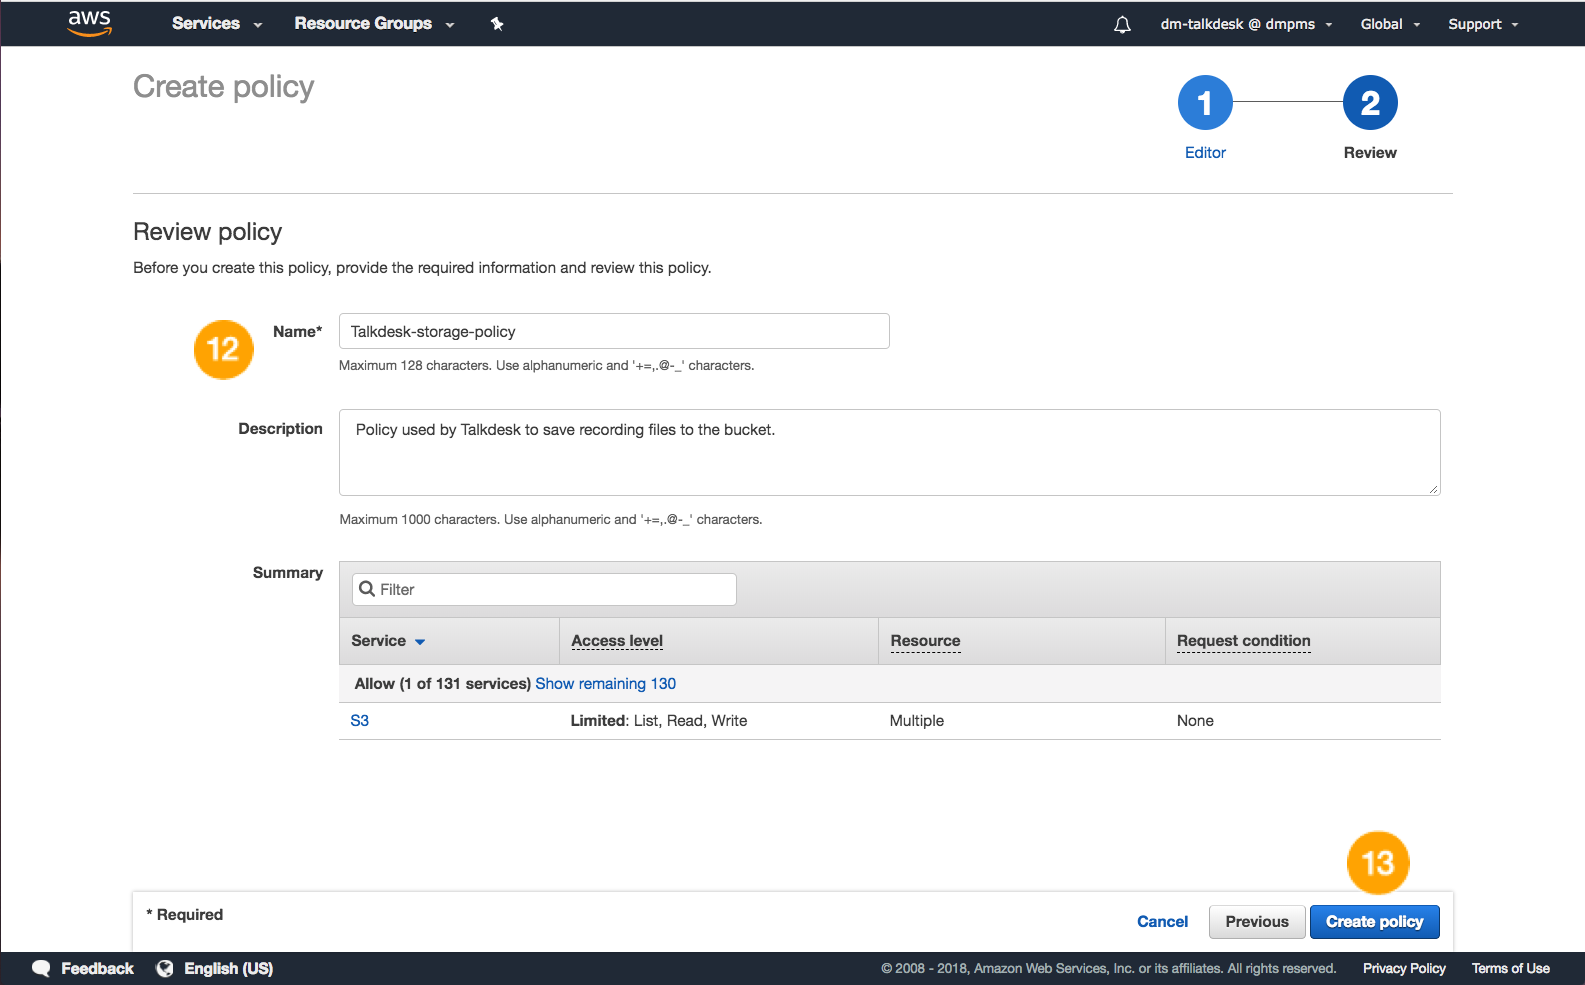Image resolution: width=1585 pixels, height=985 pixels.
Task: Click 'Limited: List, Read, Write' cell
Action: pos(659,721)
